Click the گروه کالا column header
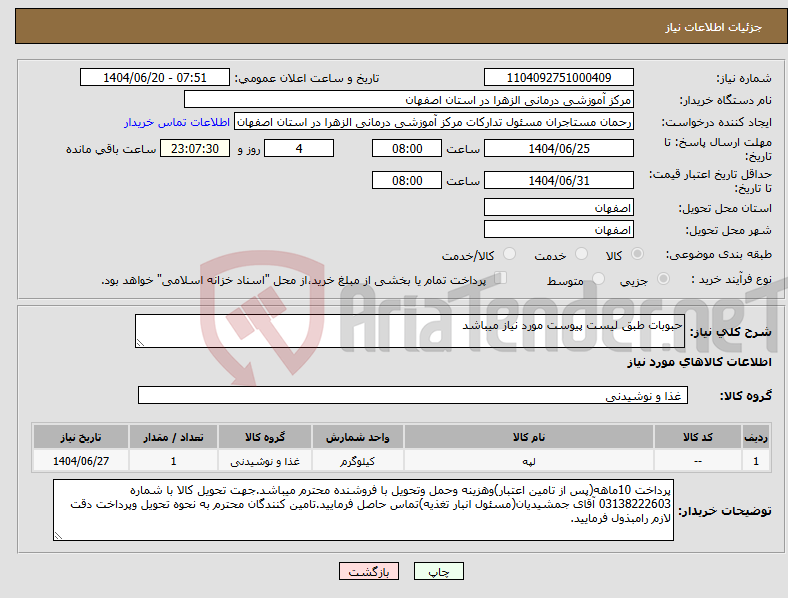788x598 pixels. (x=265, y=437)
